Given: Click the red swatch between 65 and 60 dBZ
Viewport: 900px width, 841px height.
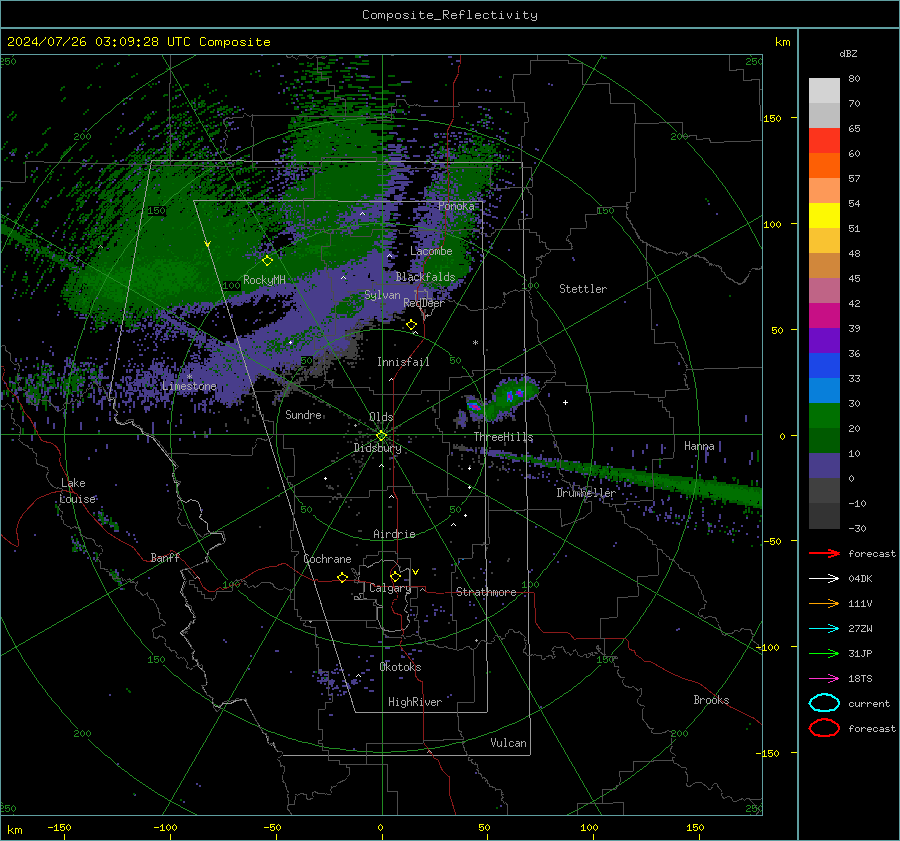Looking at the screenshot, I should click(x=824, y=141).
